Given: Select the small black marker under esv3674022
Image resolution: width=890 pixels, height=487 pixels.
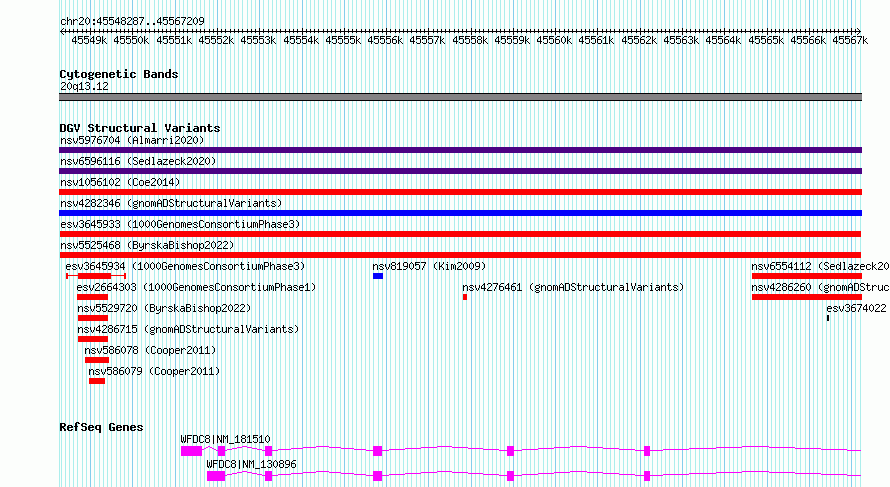Looking at the screenshot, I should (x=828, y=318).
